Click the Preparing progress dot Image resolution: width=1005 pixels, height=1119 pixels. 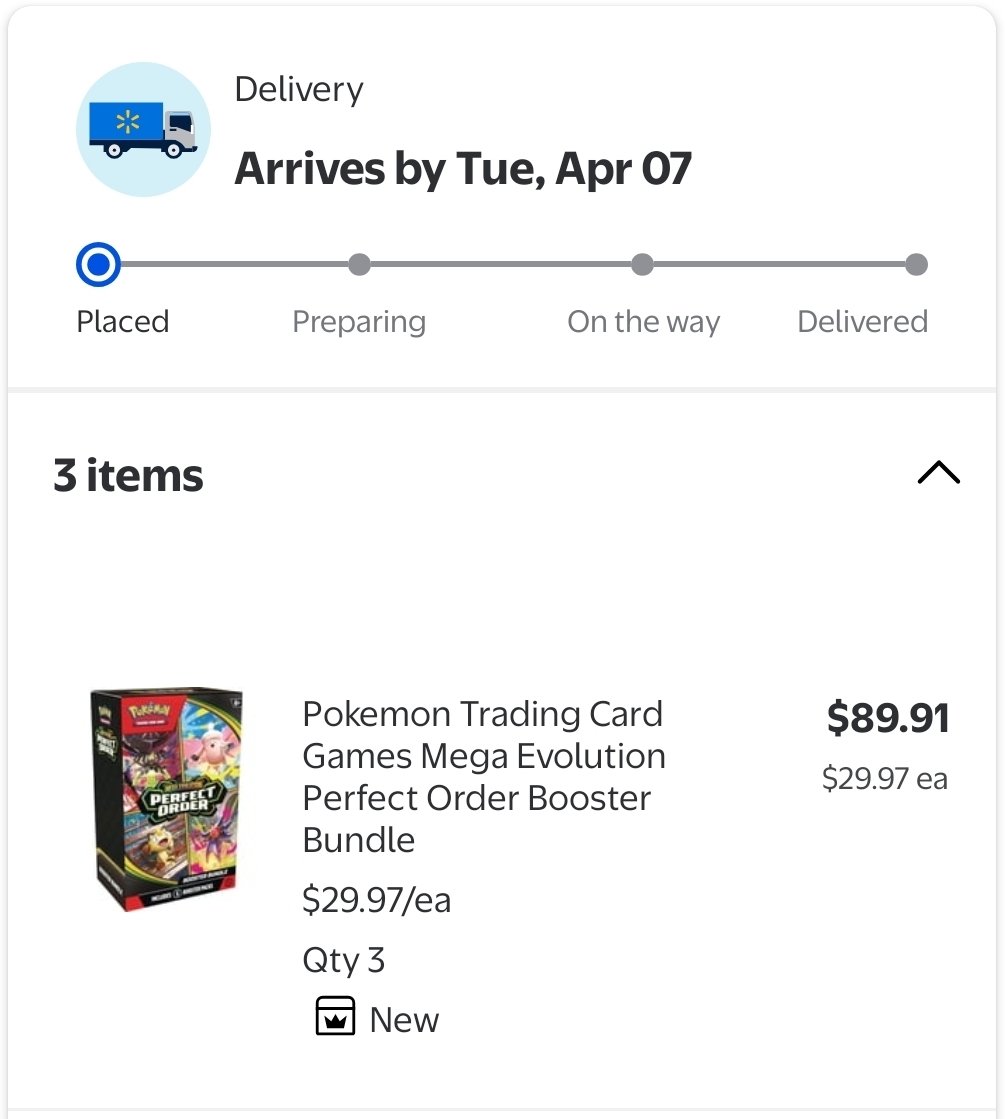(x=359, y=265)
